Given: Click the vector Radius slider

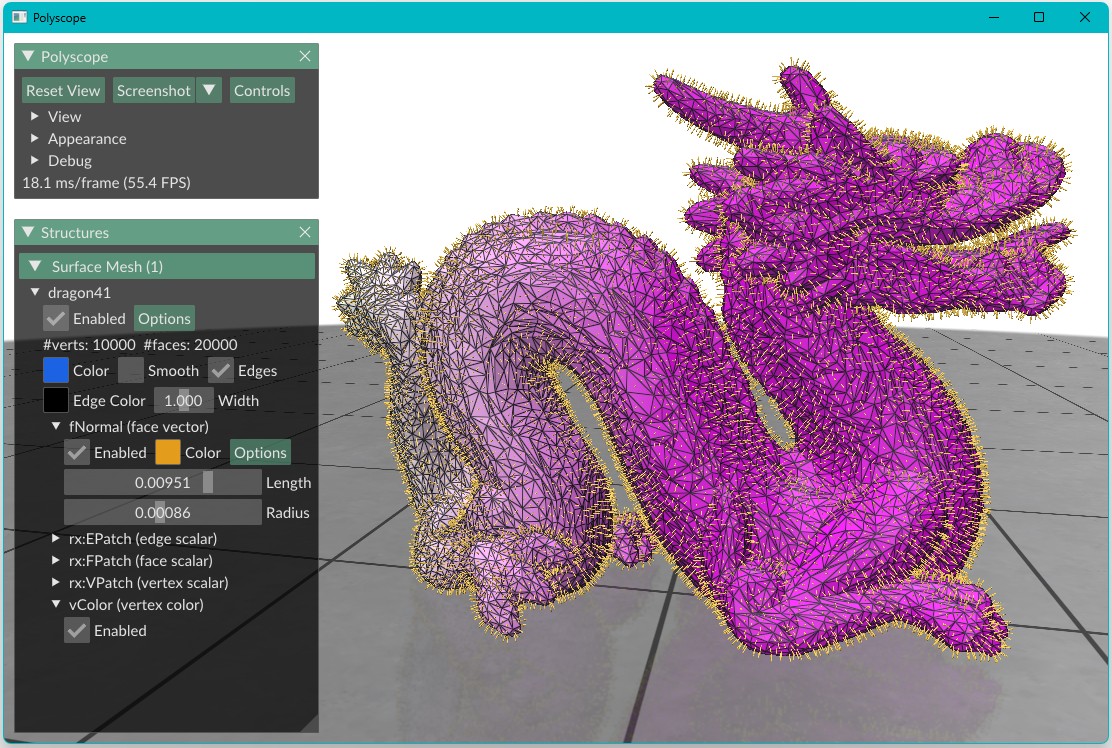Looking at the screenshot, I should (x=162, y=512).
